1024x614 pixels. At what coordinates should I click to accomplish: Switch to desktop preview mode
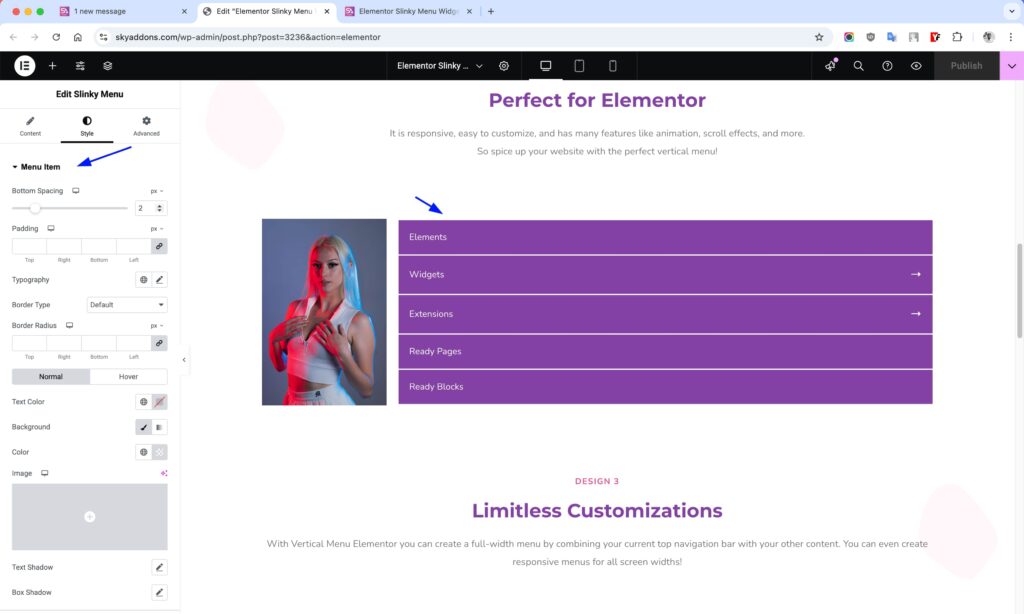point(545,65)
